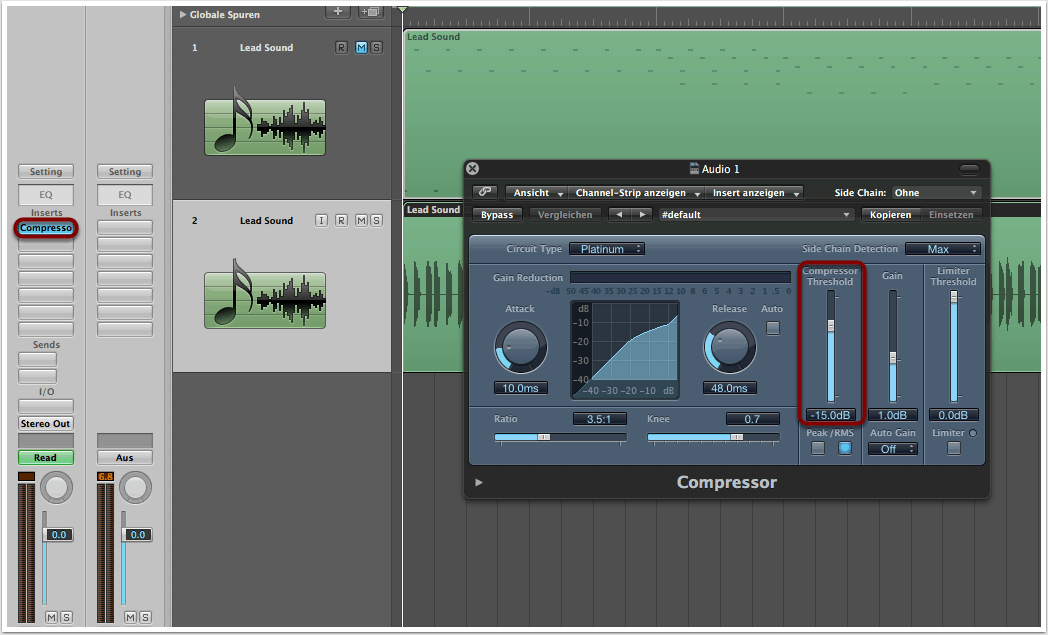Click the Kopieren button

[x=890, y=214]
